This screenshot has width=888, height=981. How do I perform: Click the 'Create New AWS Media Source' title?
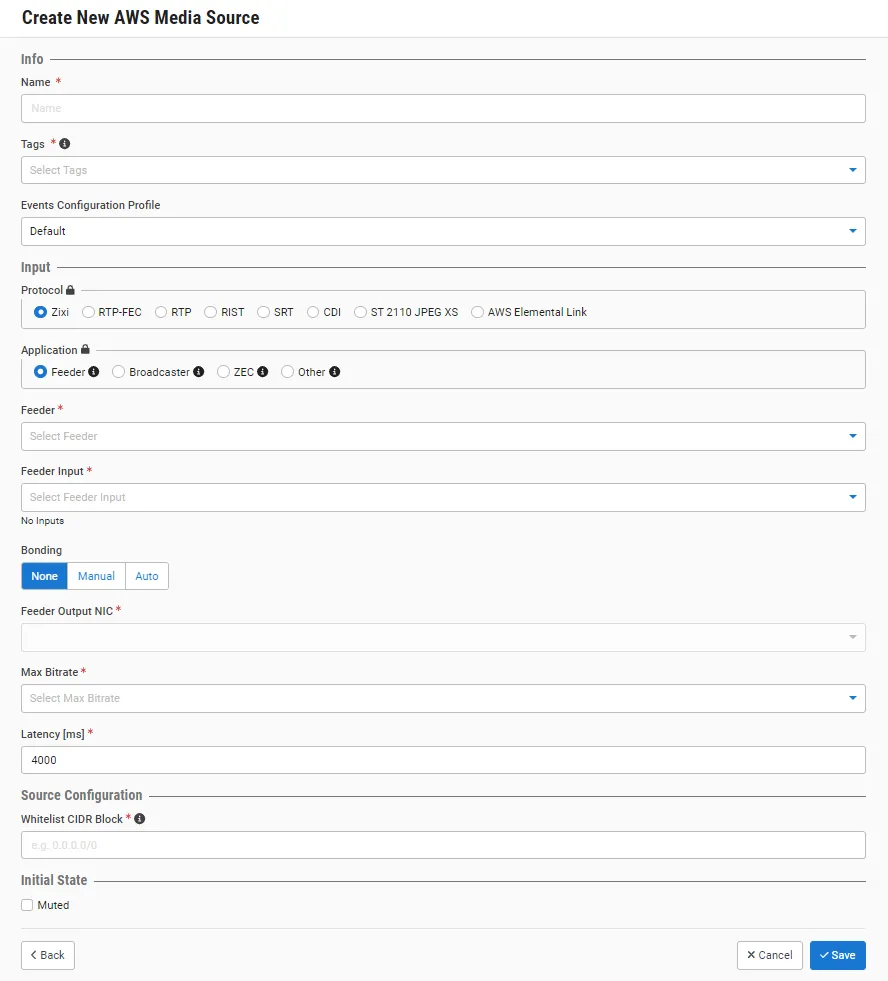pos(141,18)
